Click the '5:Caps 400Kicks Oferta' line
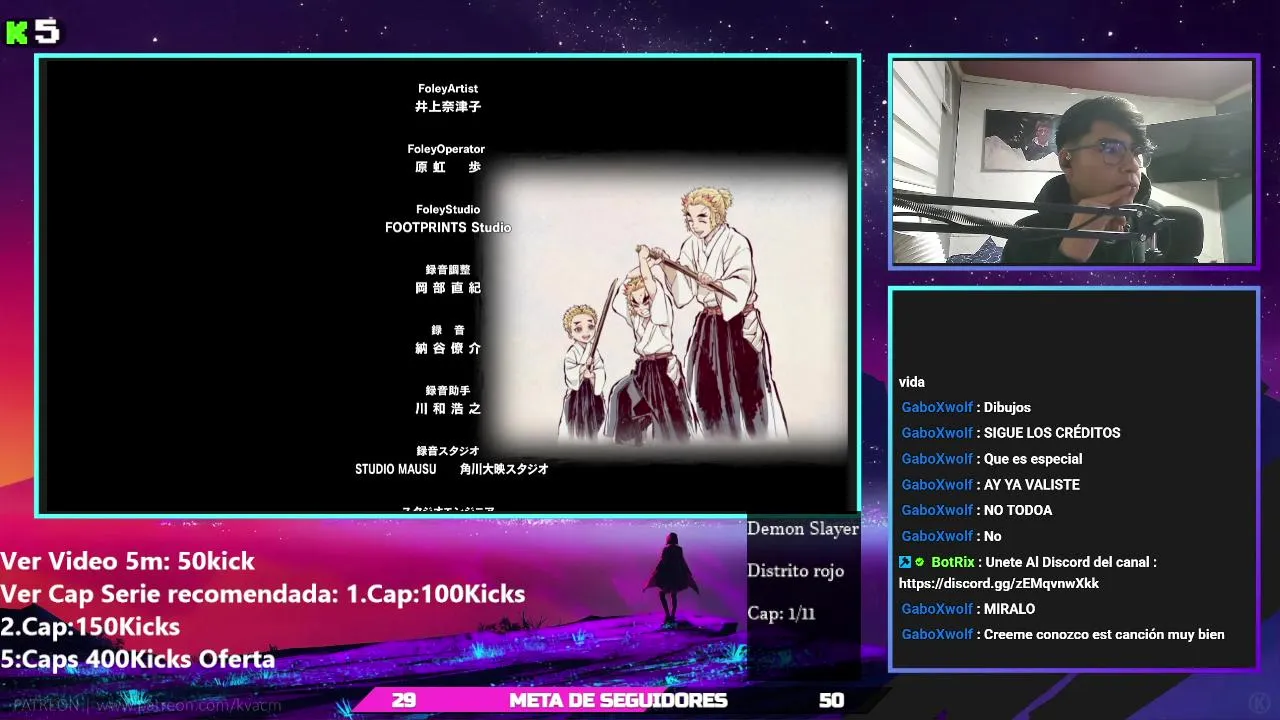 (138, 660)
